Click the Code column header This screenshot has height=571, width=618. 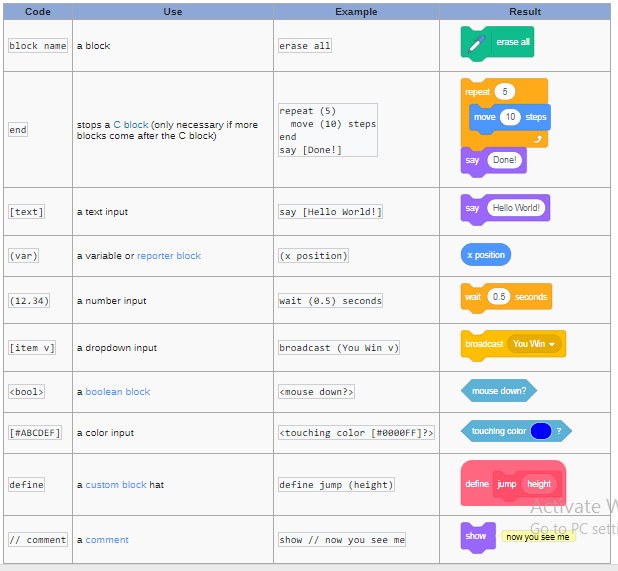38,12
